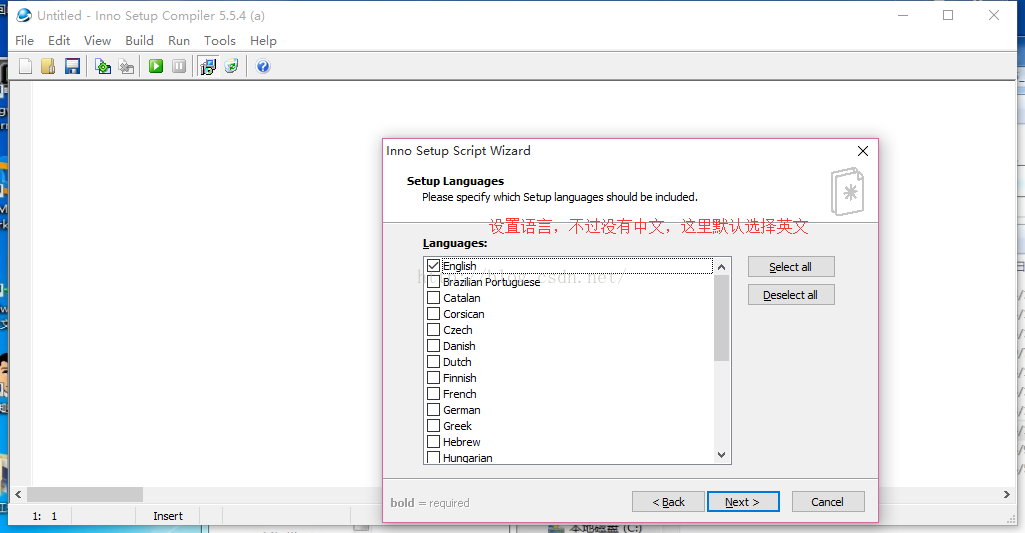Open the Help menu
Image resolution: width=1025 pixels, height=533 pixels.
point(263,41)
